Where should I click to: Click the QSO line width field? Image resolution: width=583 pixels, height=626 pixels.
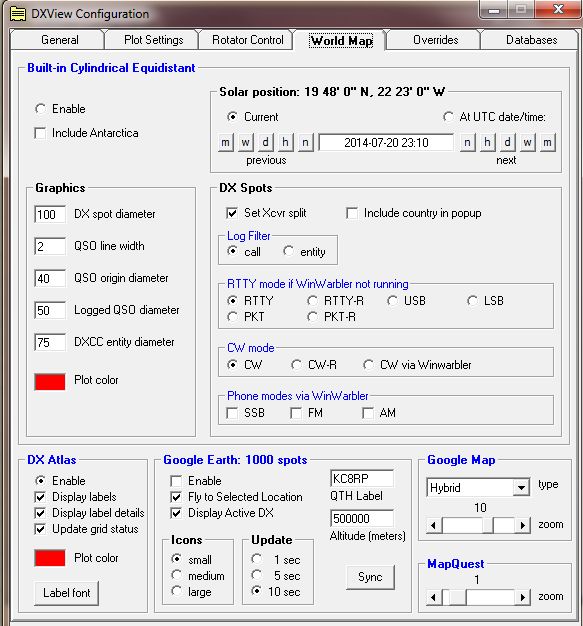tap(50, 246)
